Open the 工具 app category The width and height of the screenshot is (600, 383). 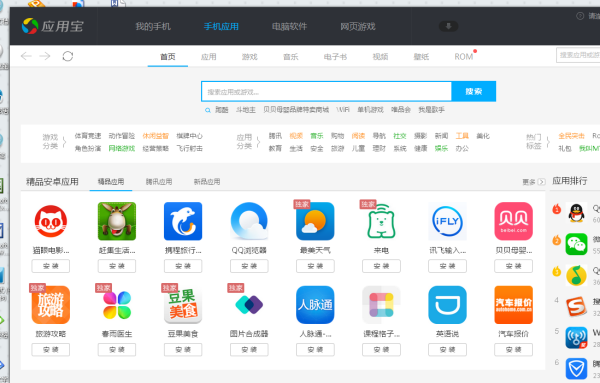(x=462, y=136)
